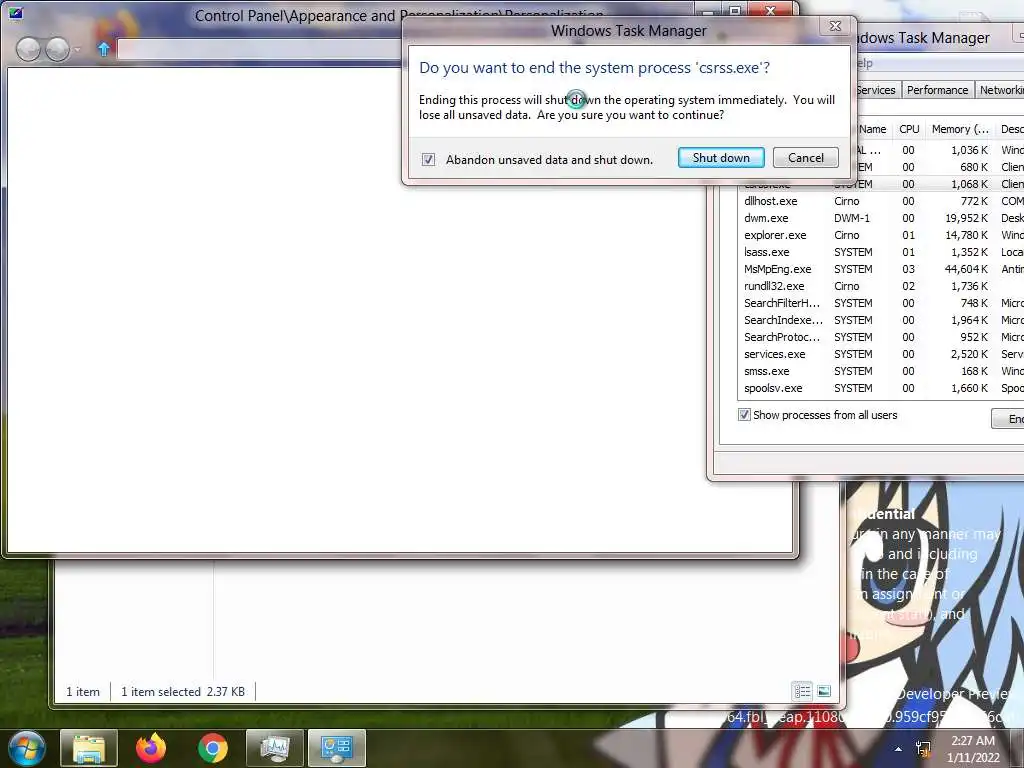Click the Shut down button in dialog
The height and width of the screenshot is (768, 1024).
point(721,157)
